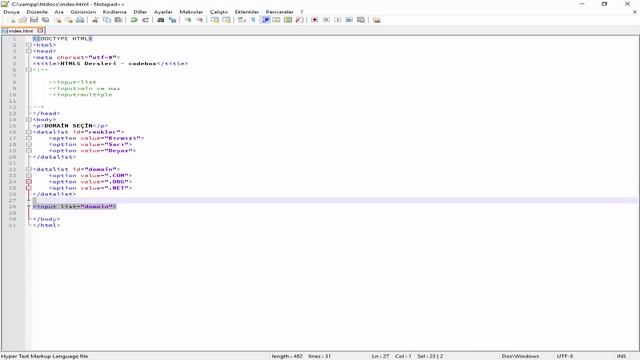Toggle synchronized vertical scrolling icon
The width and height of the screenshot is (640, 360).
point(215,20)
